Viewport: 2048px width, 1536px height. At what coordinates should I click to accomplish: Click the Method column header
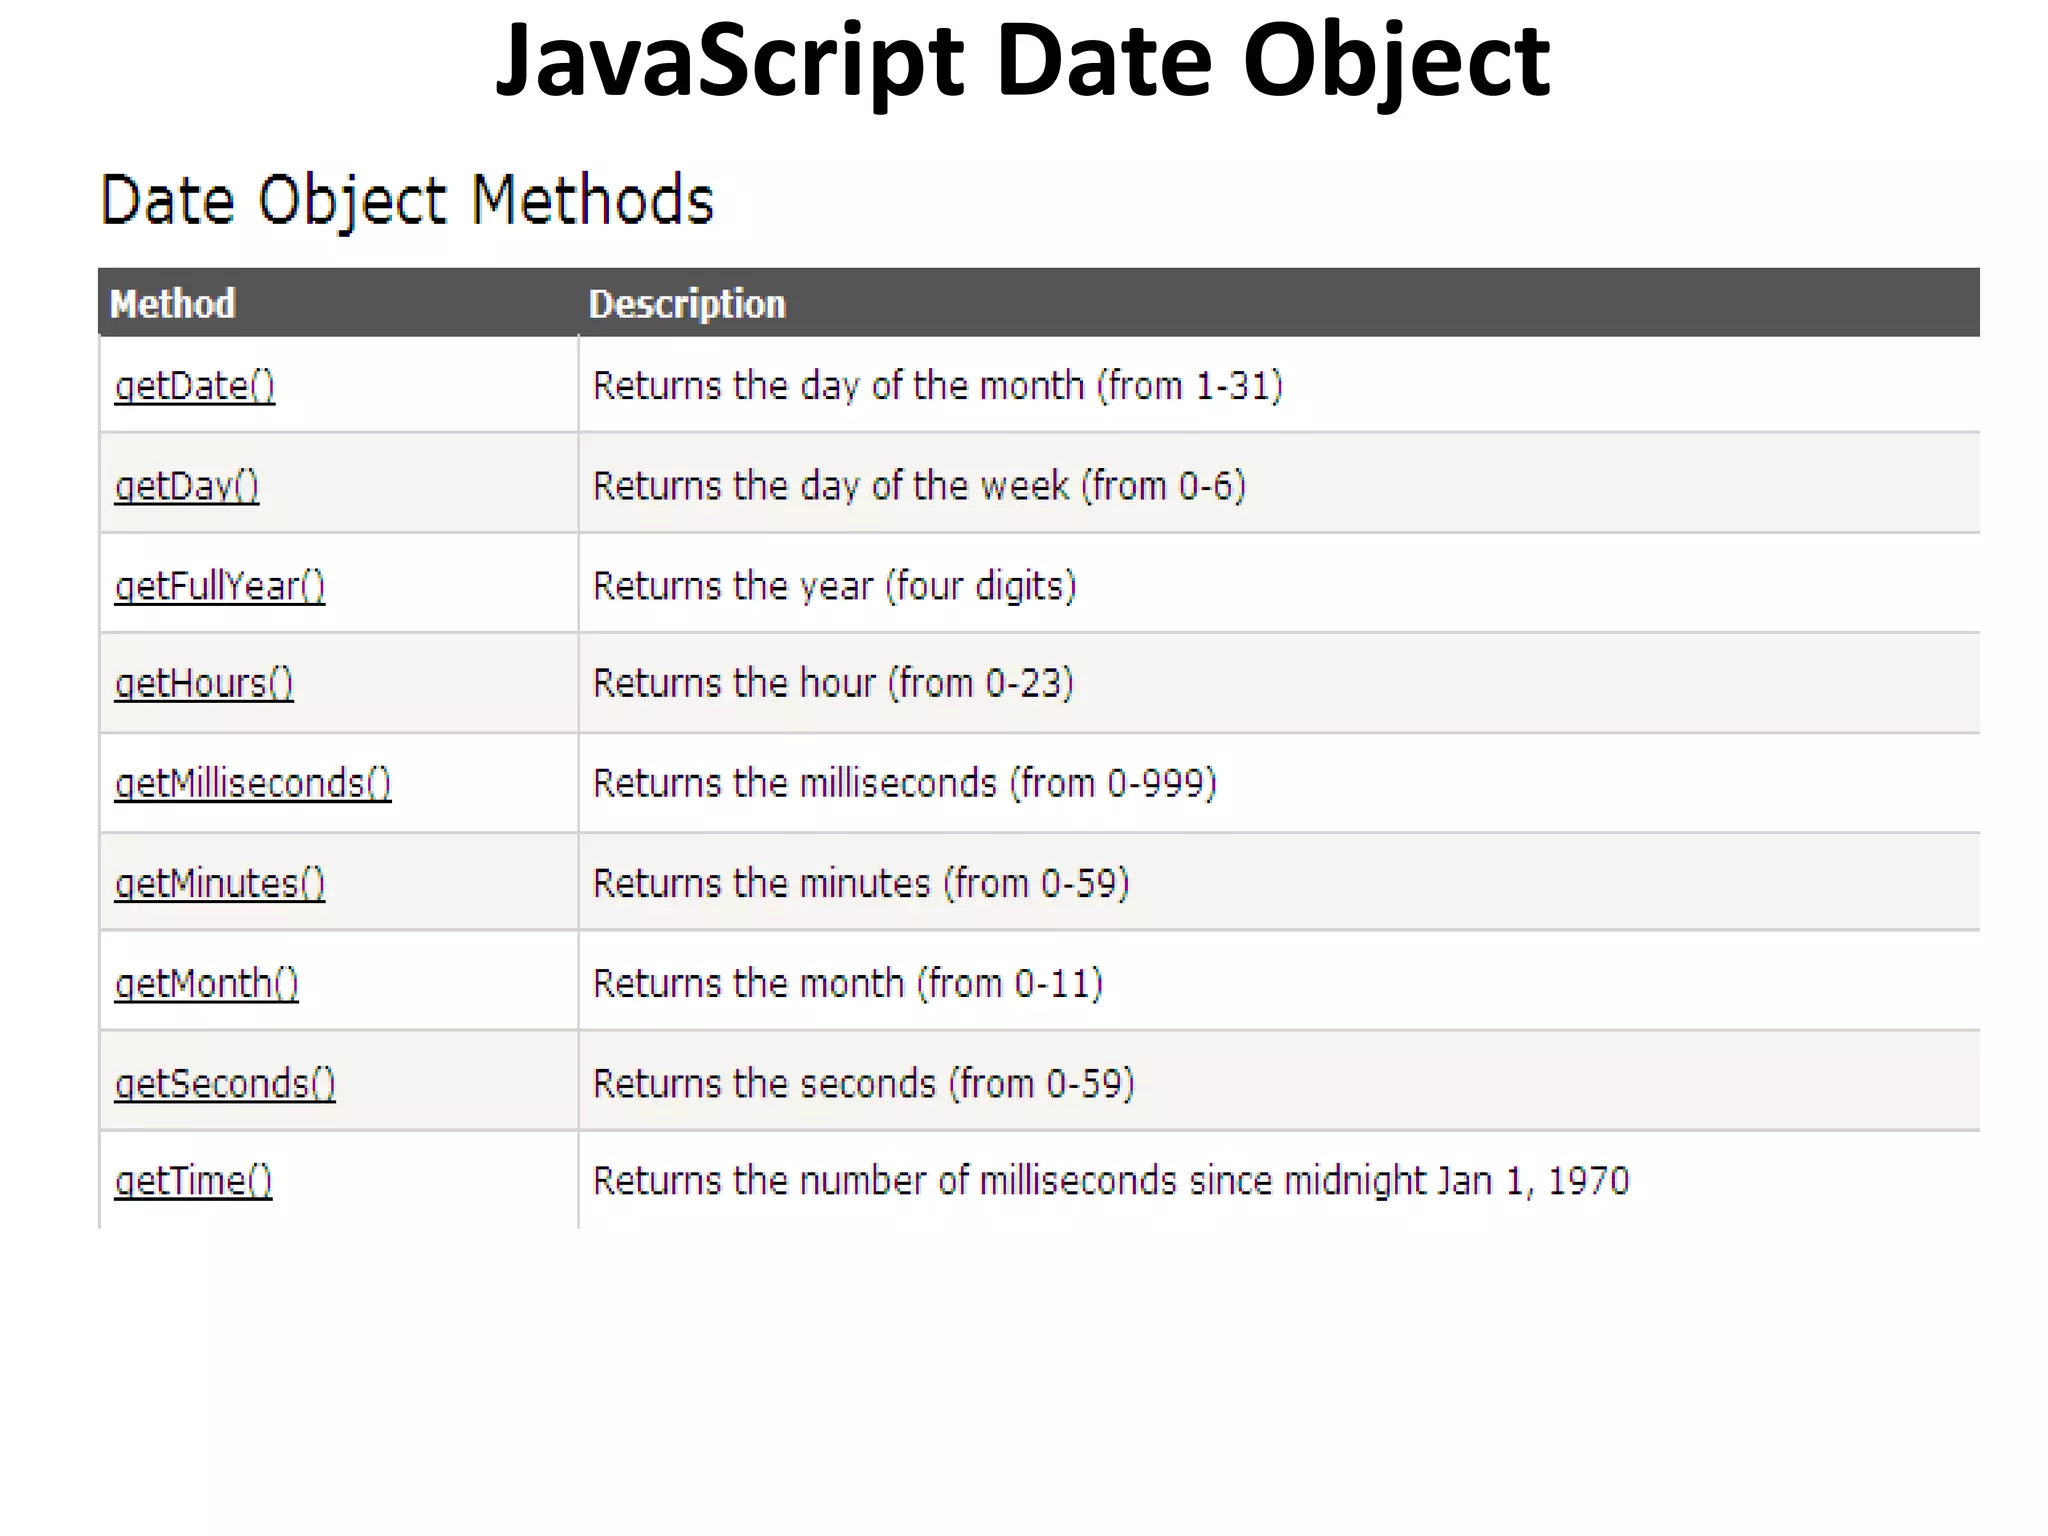pyautogui.click(x=172, y=304)
